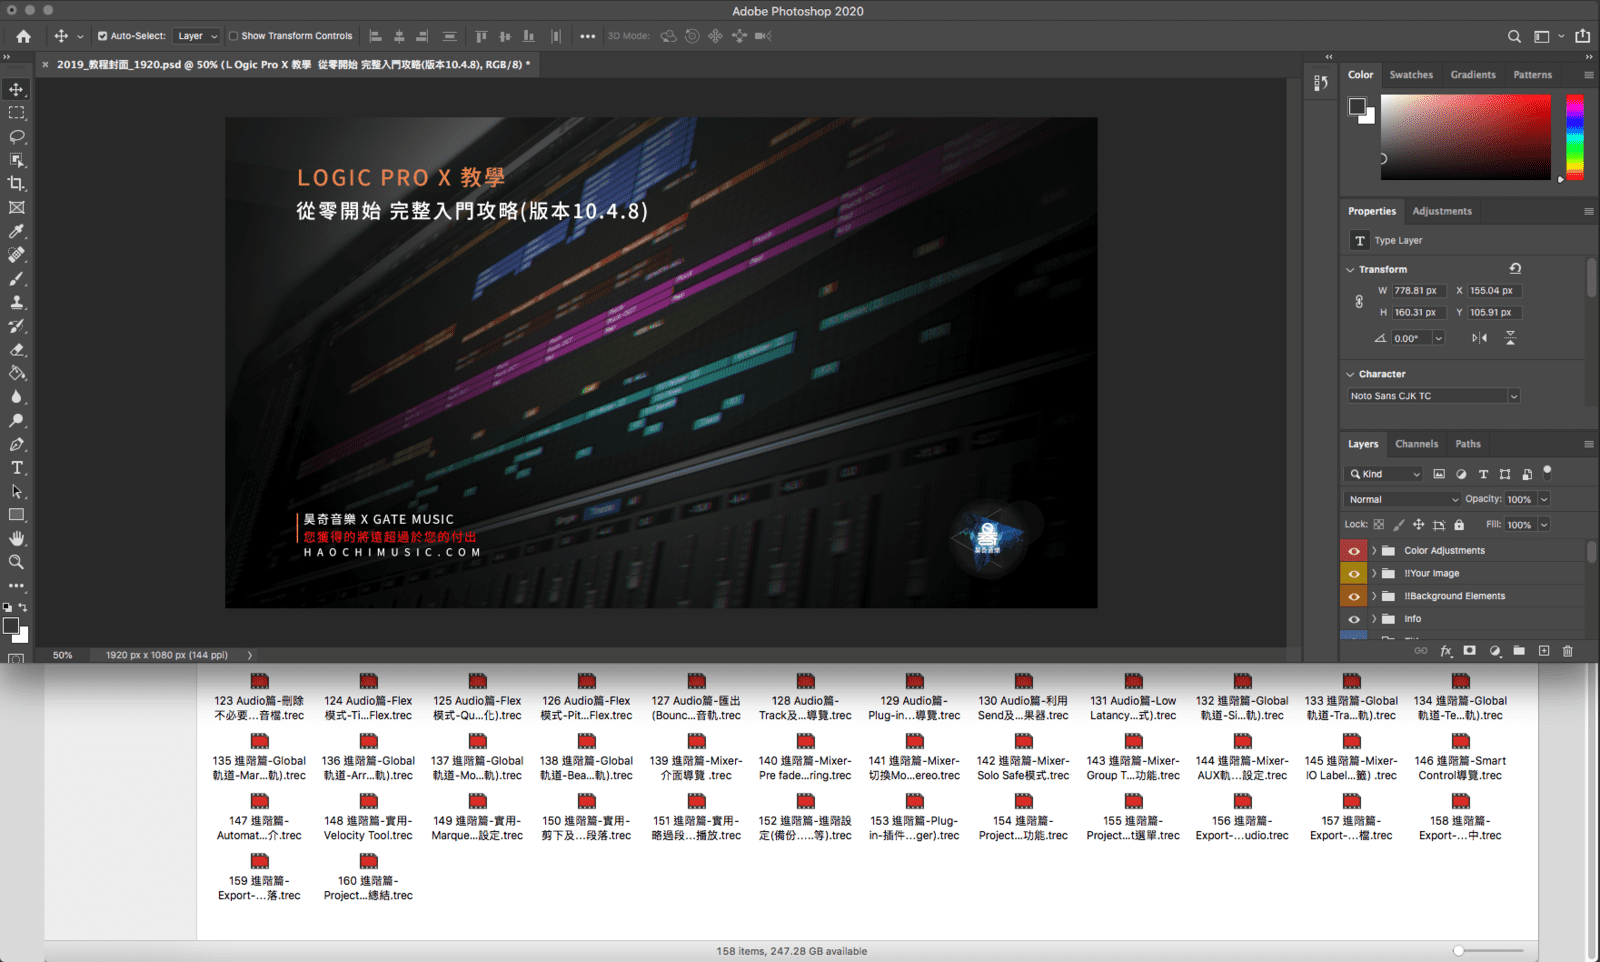Select the Rectangle shape tool
Screen dimensions: 1600x962
click(x=17, y=515)
